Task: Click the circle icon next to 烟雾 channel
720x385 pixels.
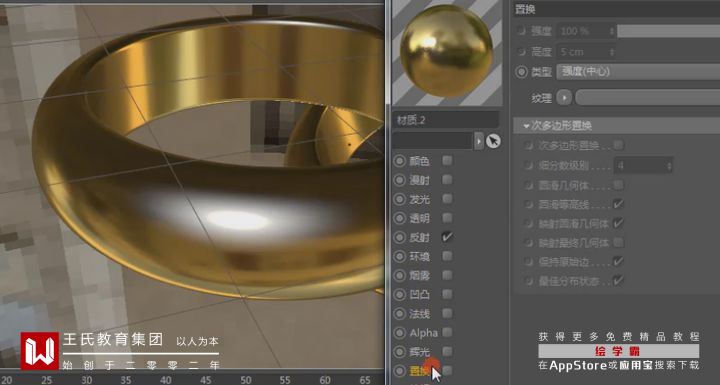Action: pos(400,276)
